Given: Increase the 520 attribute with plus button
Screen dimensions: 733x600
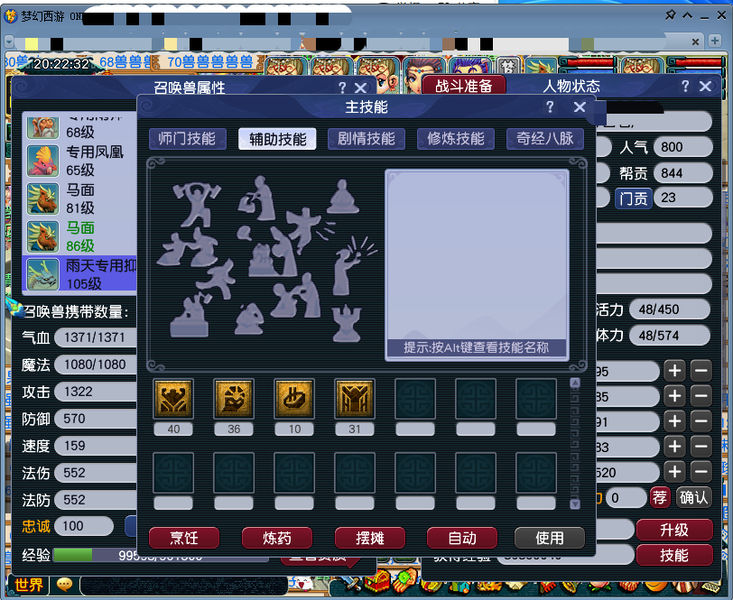Looking at the screenshot, I should (675, 471).
